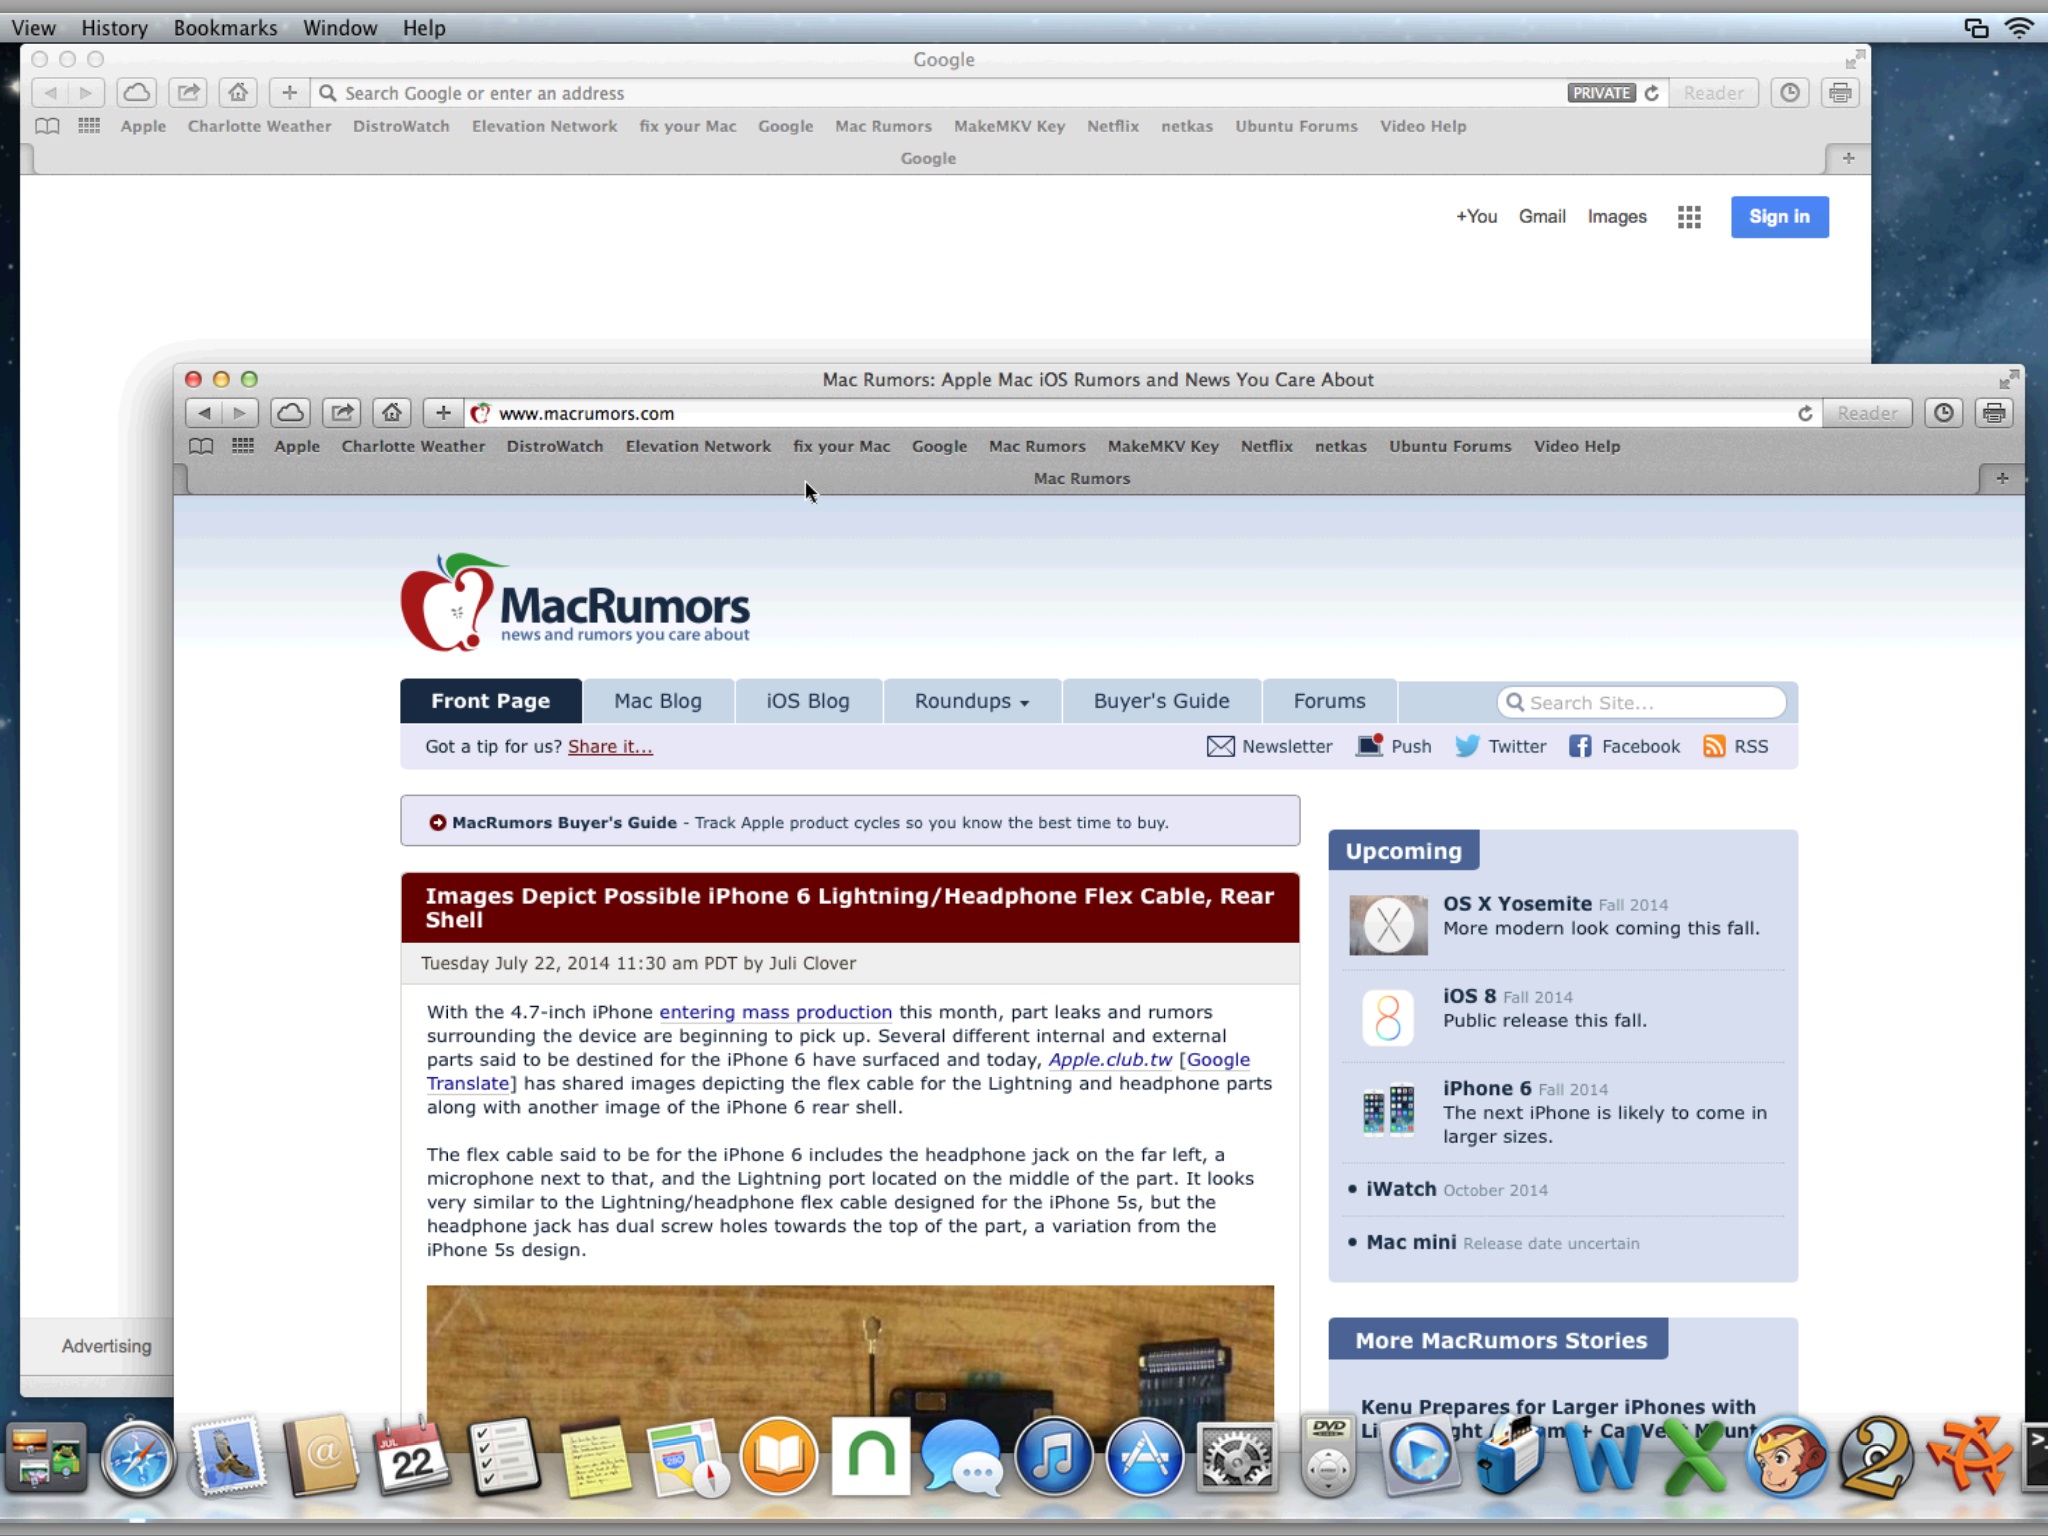Open the iWatch upcoming item
The height and width of the screenshot is (1536, 2048).
[x=1401, y=1189]
